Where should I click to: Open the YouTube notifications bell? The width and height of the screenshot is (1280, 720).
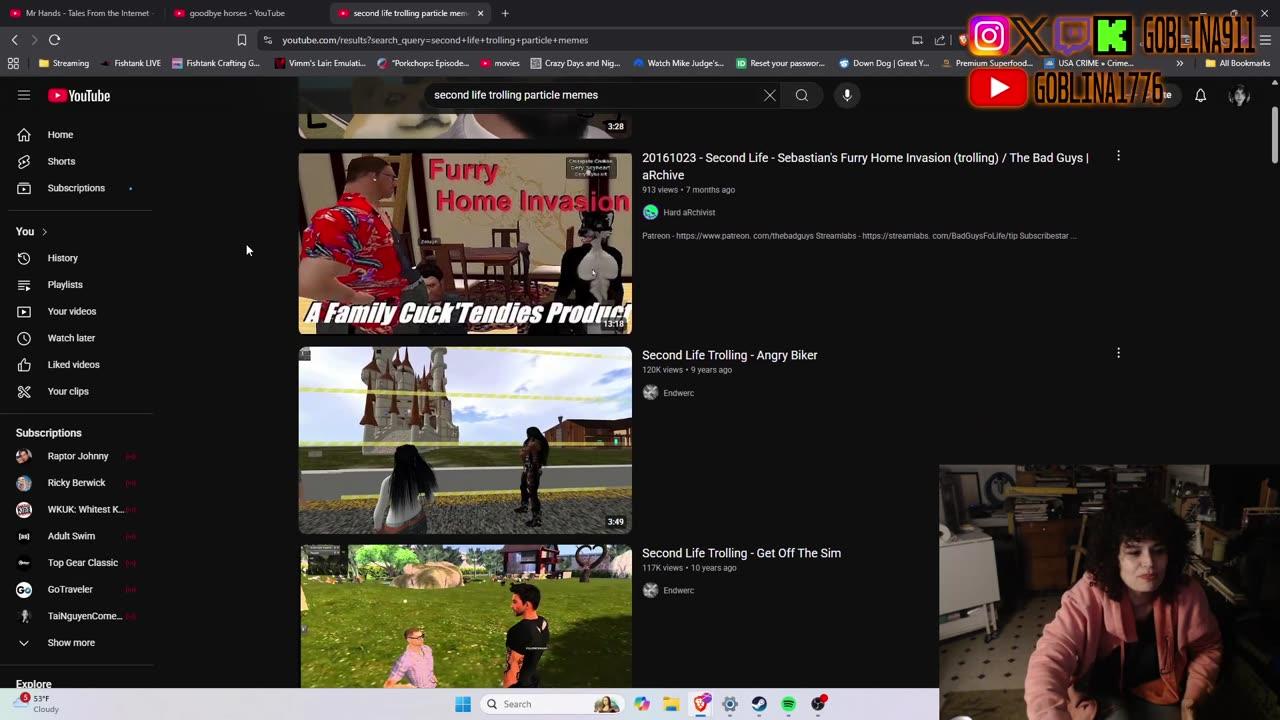pyautogui.click(x=1200, y=95)
